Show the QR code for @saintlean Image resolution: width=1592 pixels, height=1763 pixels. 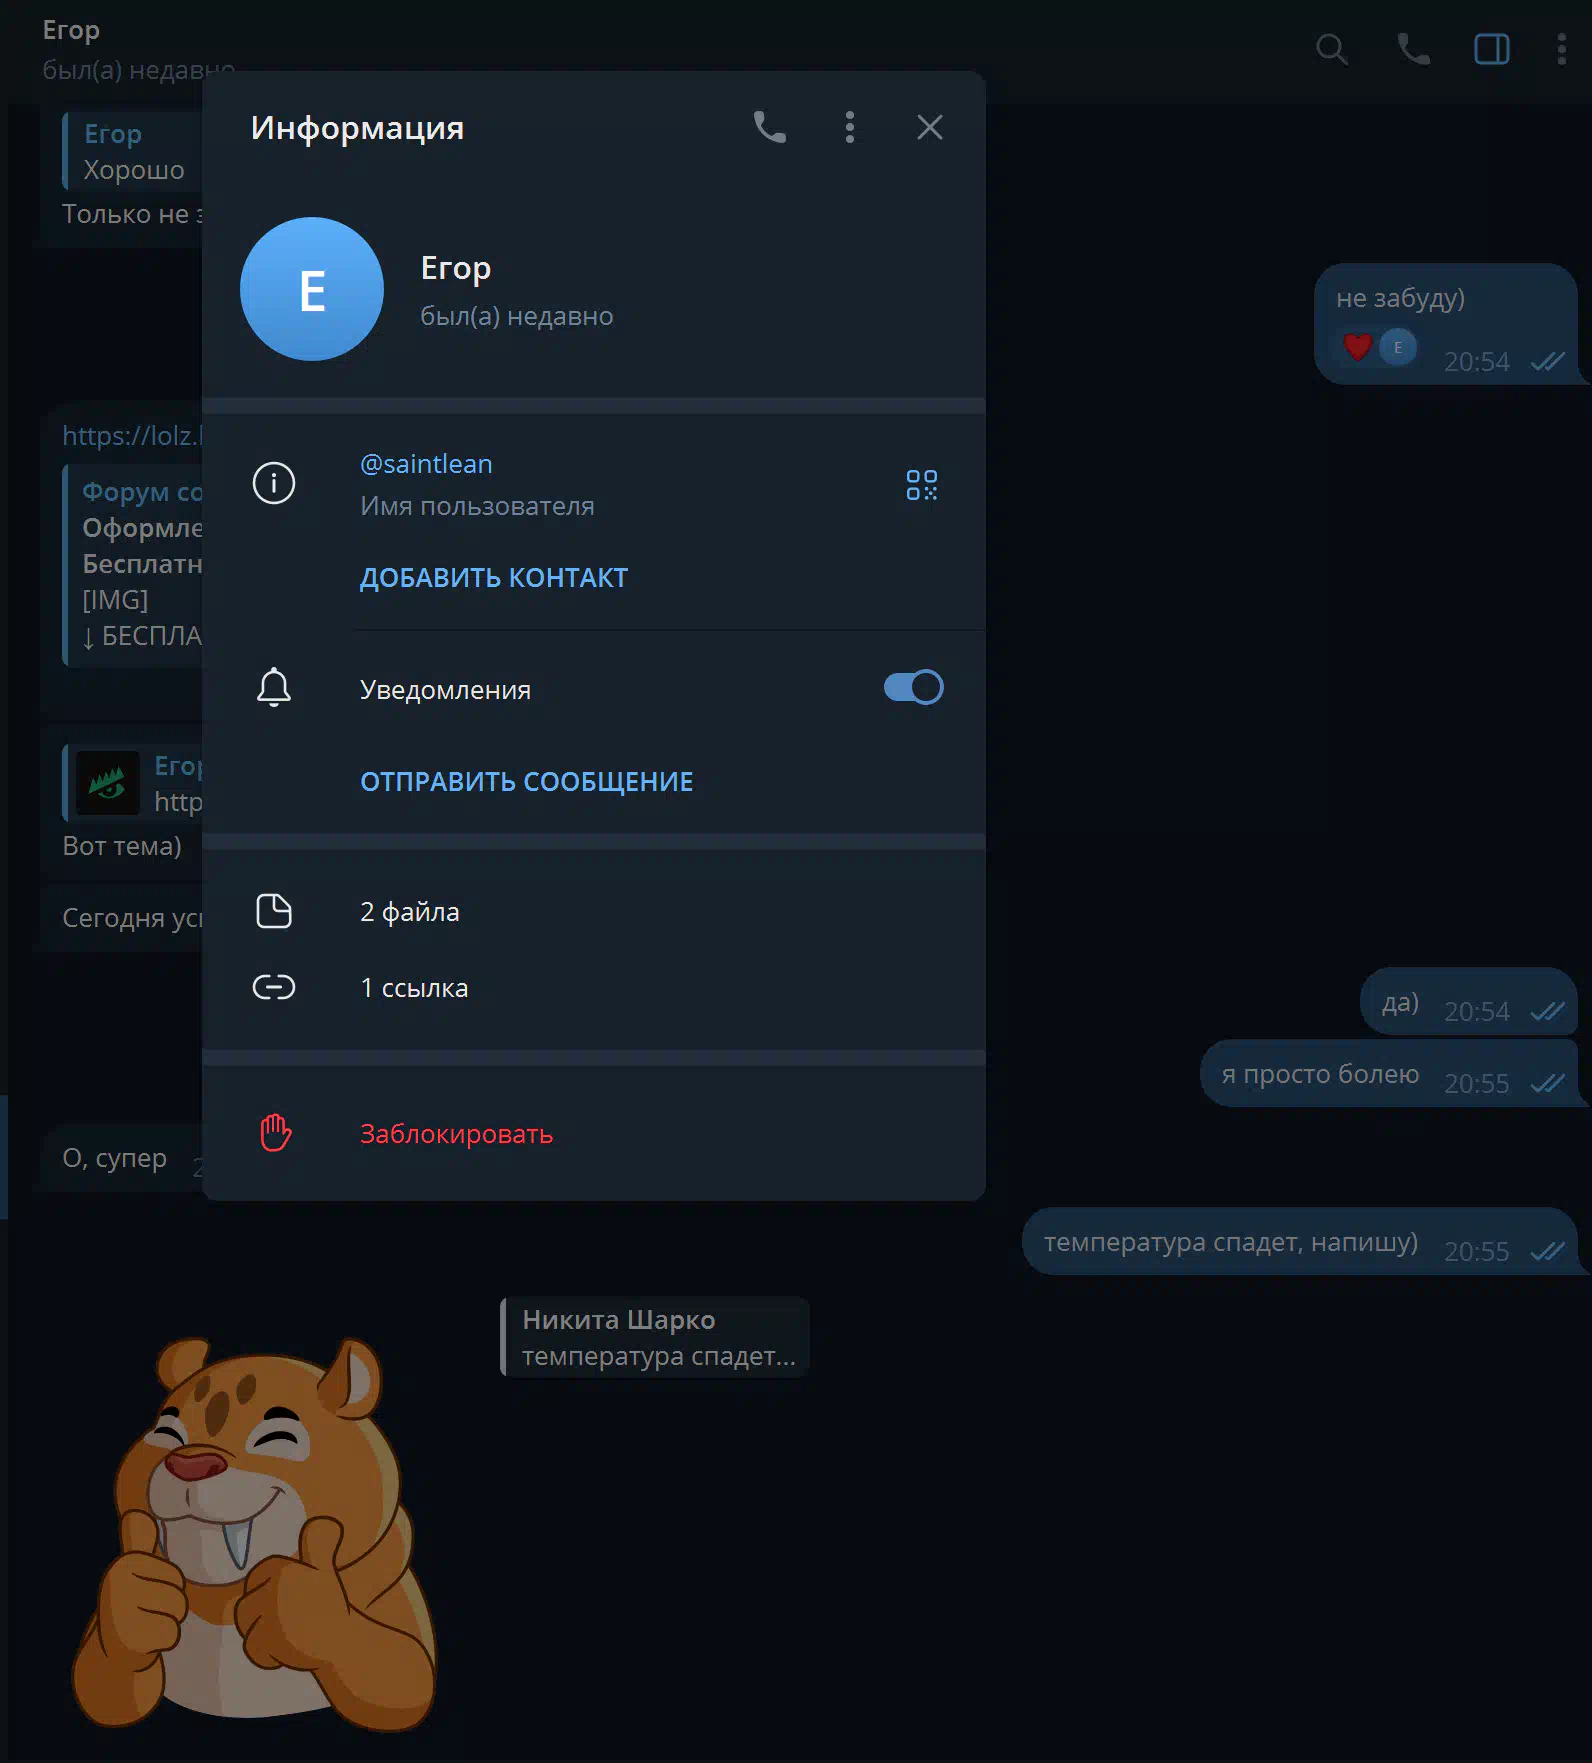(x=921, y=485)
